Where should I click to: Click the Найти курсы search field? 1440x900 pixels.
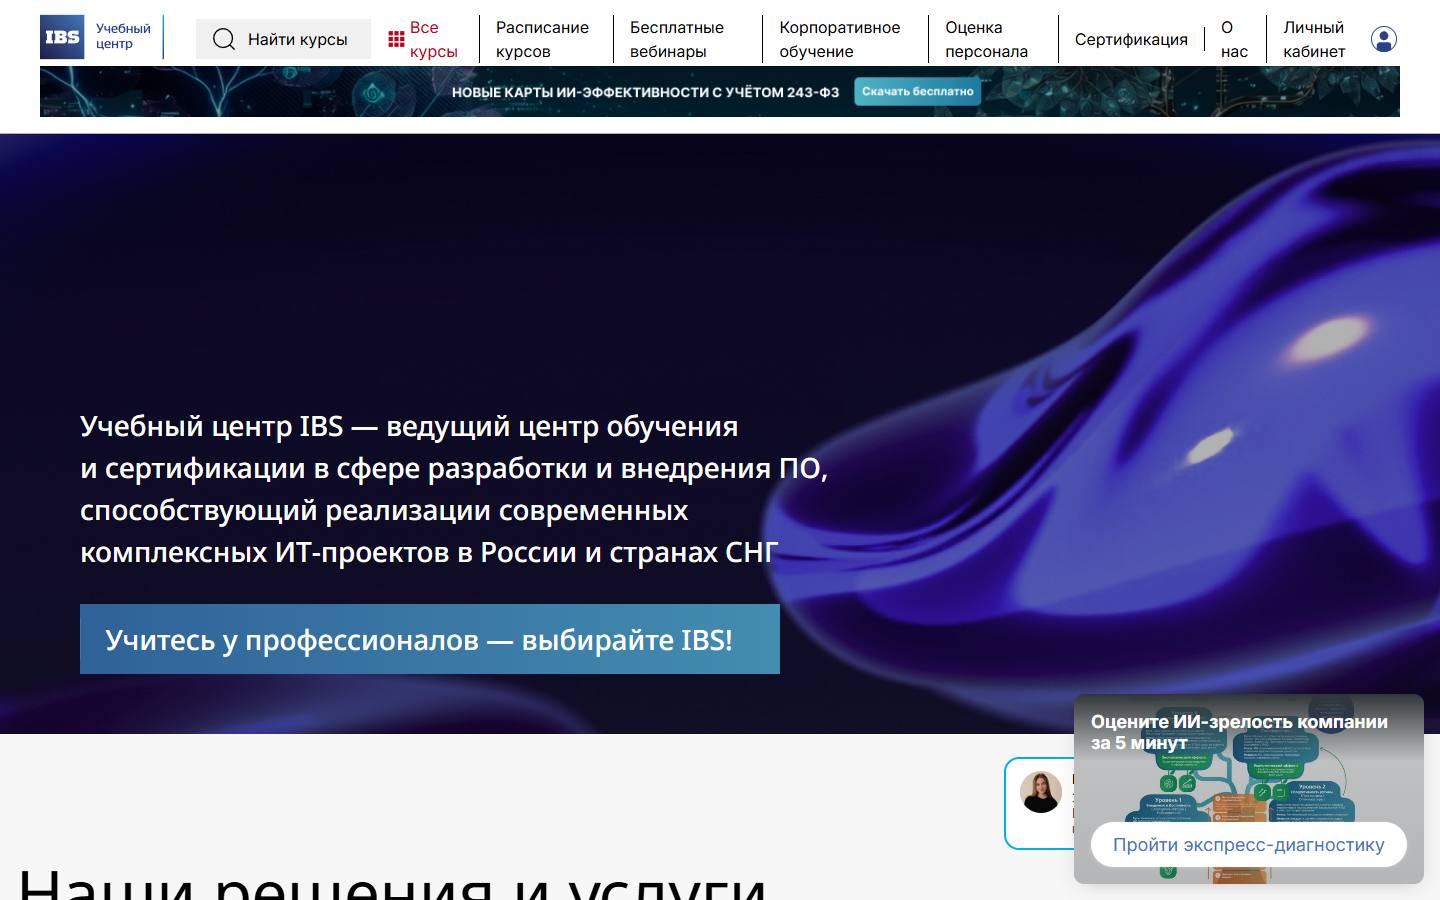283,39
